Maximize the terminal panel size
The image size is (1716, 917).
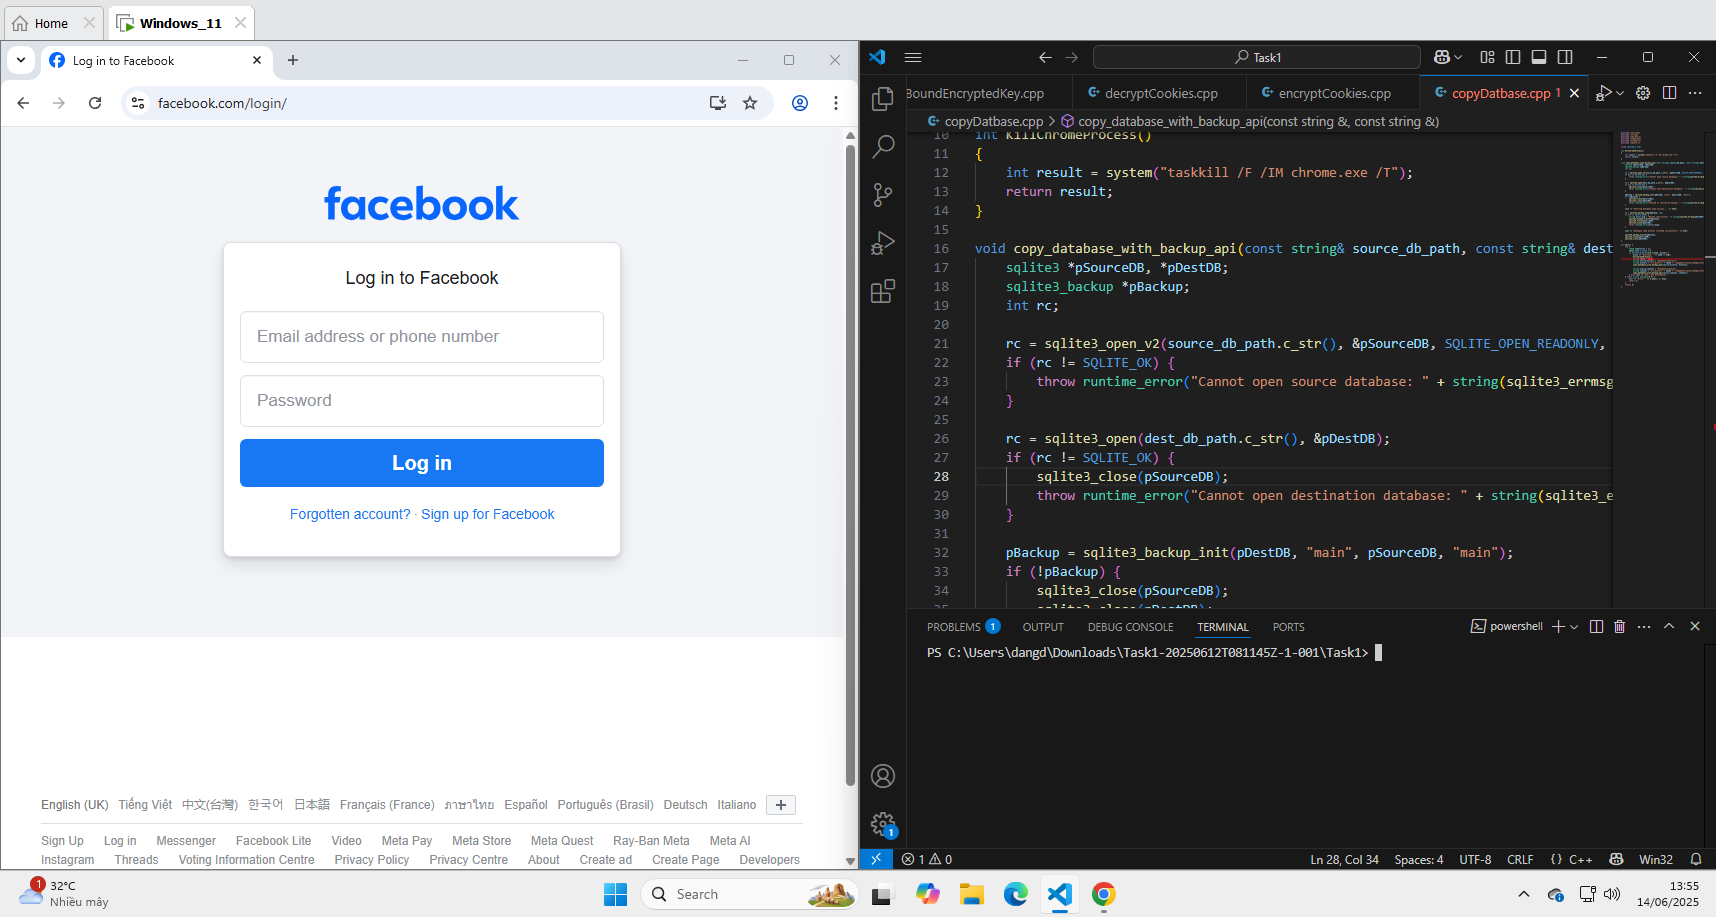[x=1669, y=626]
